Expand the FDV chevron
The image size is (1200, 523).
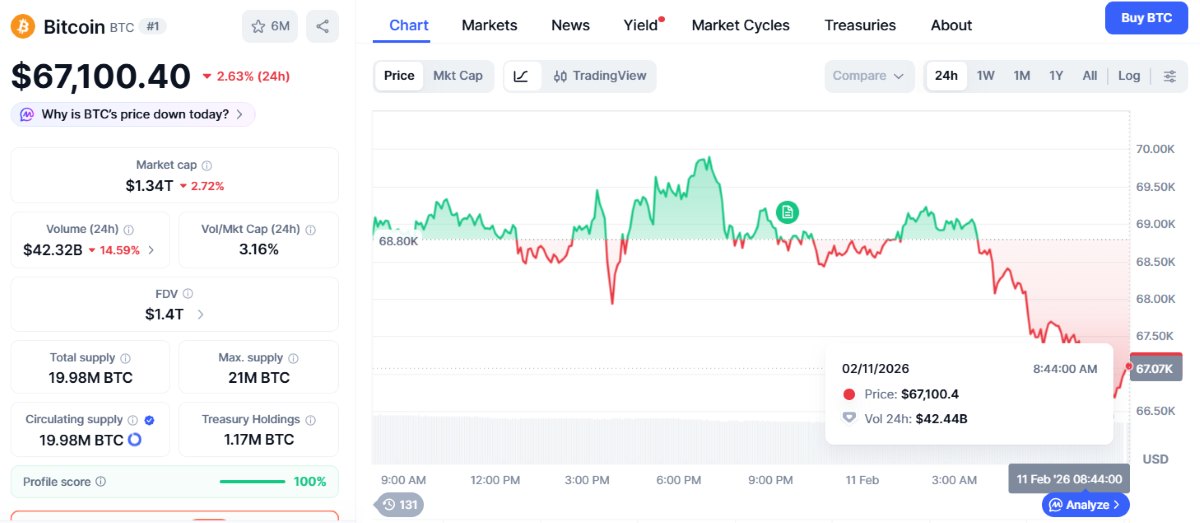pyautogui.click(x=200, y=314)
